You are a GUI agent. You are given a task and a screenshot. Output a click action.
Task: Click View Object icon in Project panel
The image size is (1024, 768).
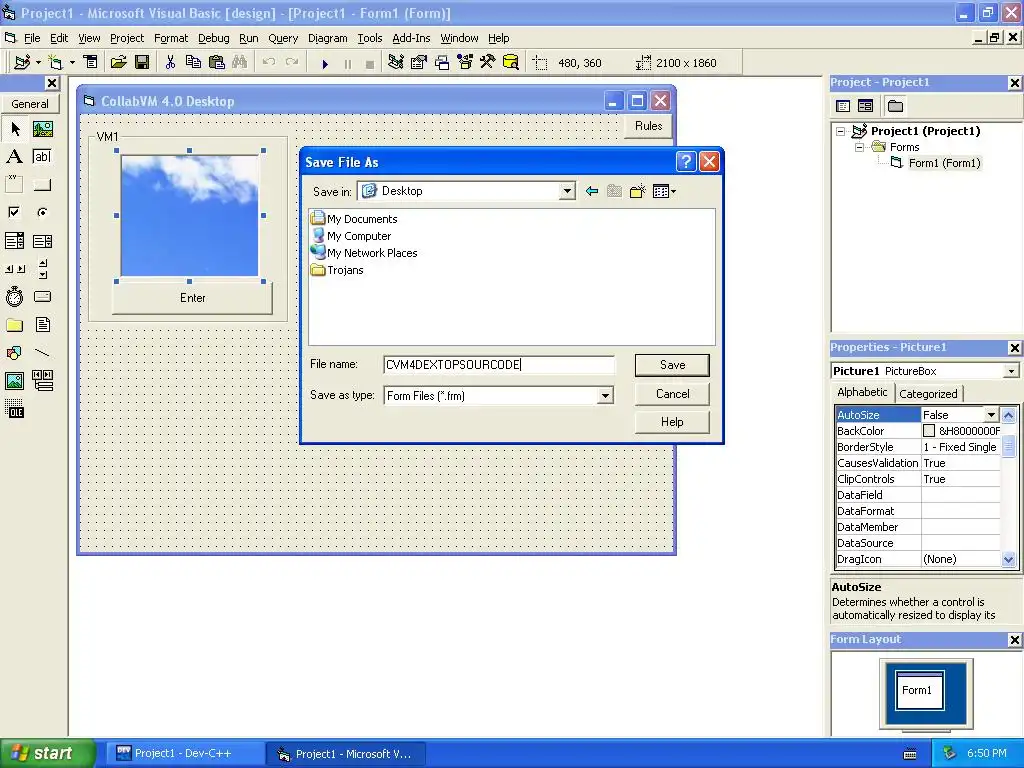click(865, 106)
